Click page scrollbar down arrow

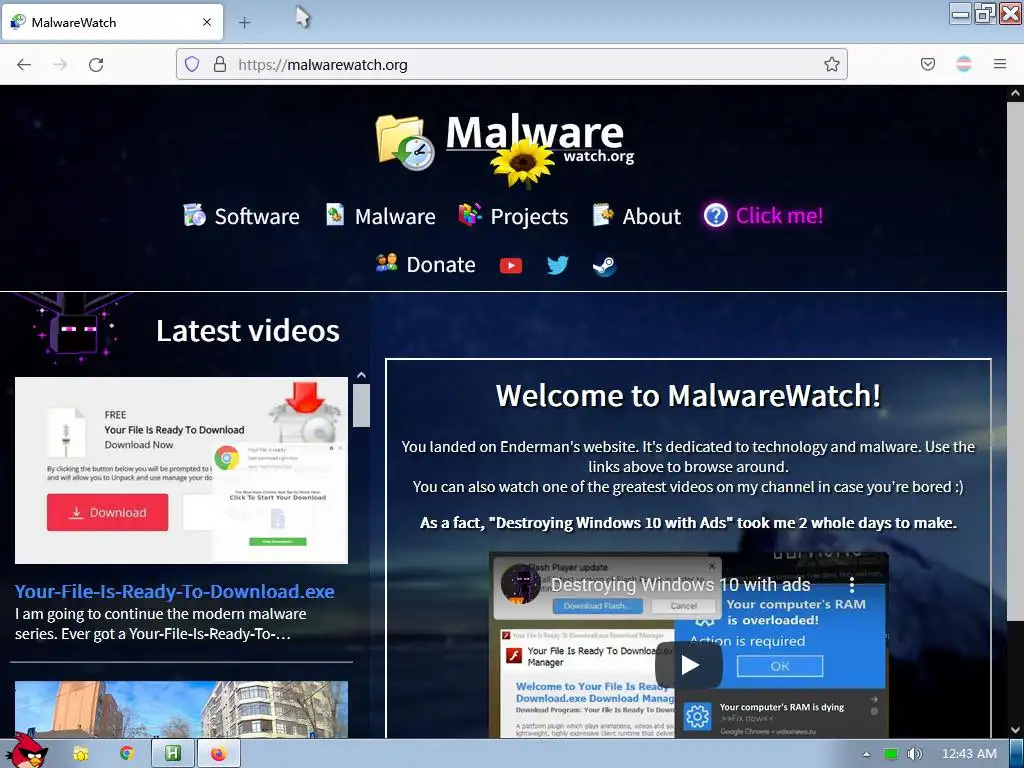pos(1015,730)
